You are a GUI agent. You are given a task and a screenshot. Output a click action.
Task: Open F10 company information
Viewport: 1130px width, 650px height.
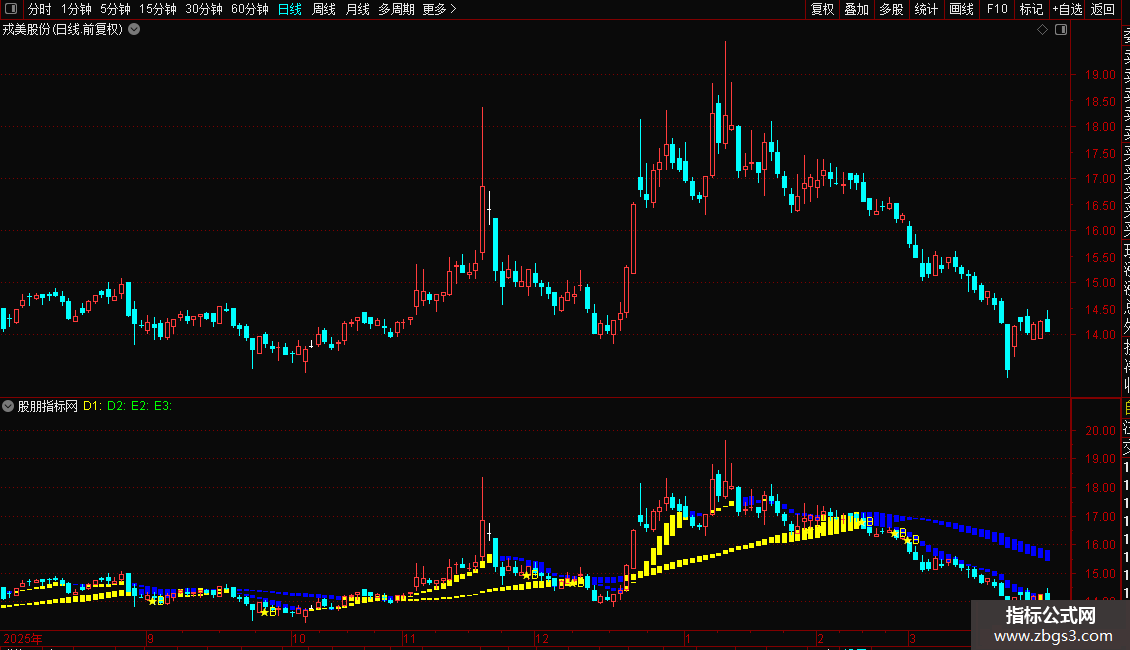click(997, 9)
